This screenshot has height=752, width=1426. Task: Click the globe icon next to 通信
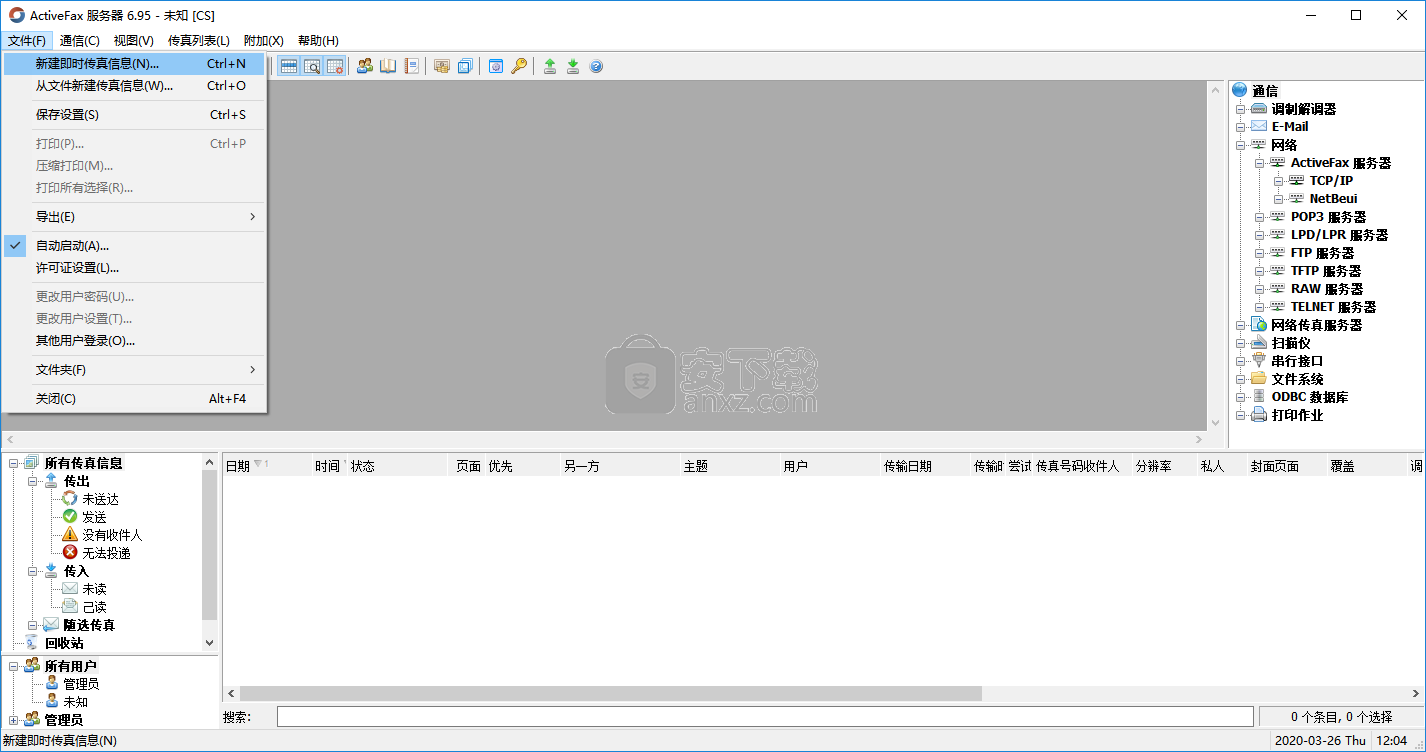coord(1240,90)
